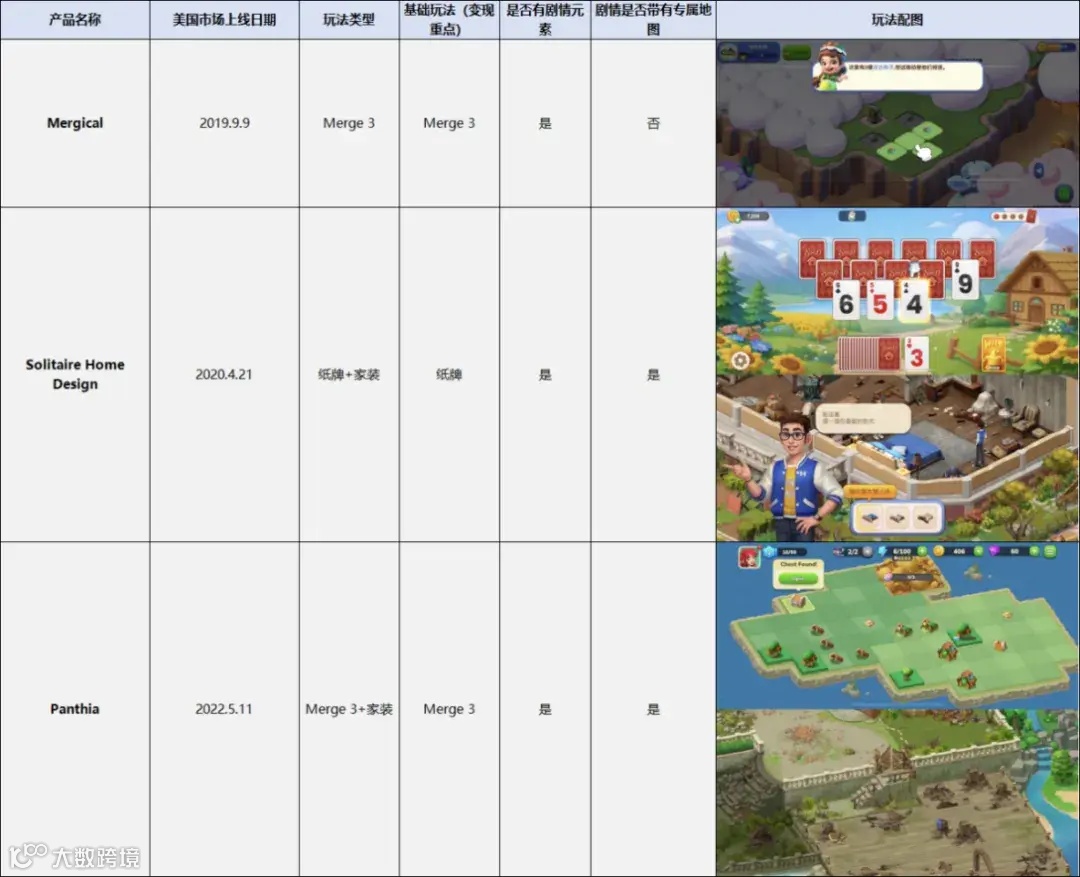Select the date cell 2020.4.21

click(225, 374)
